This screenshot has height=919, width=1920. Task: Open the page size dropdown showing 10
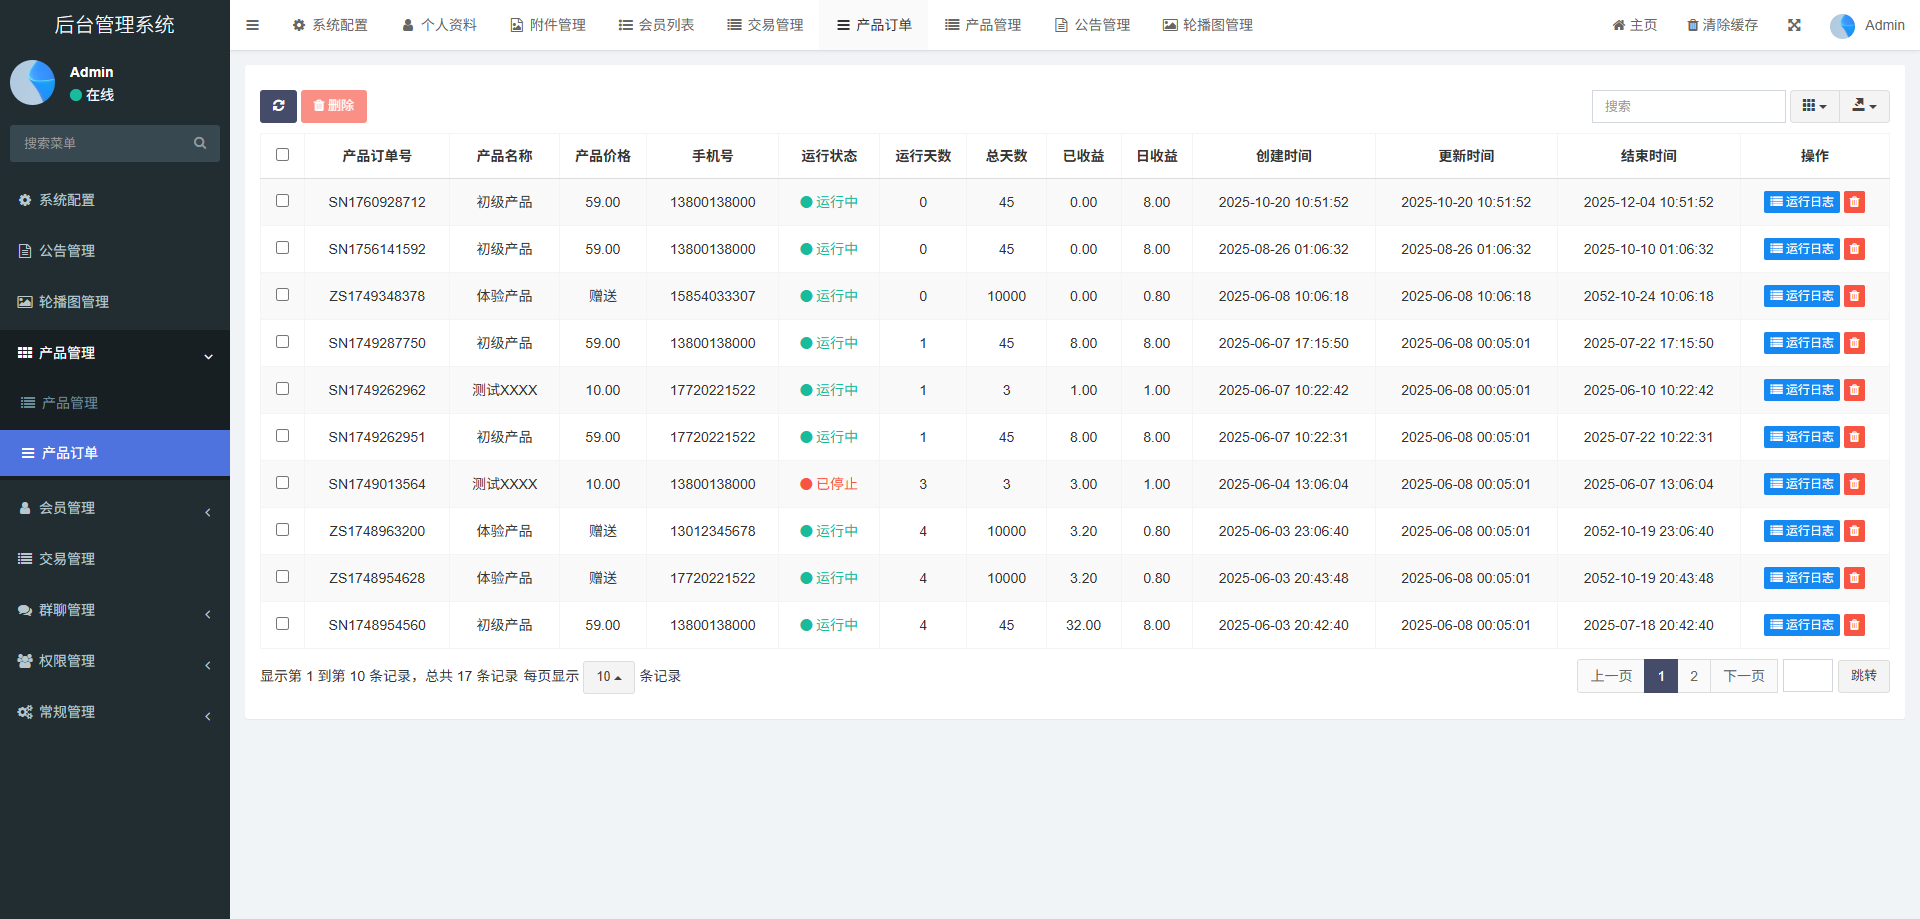608,677
